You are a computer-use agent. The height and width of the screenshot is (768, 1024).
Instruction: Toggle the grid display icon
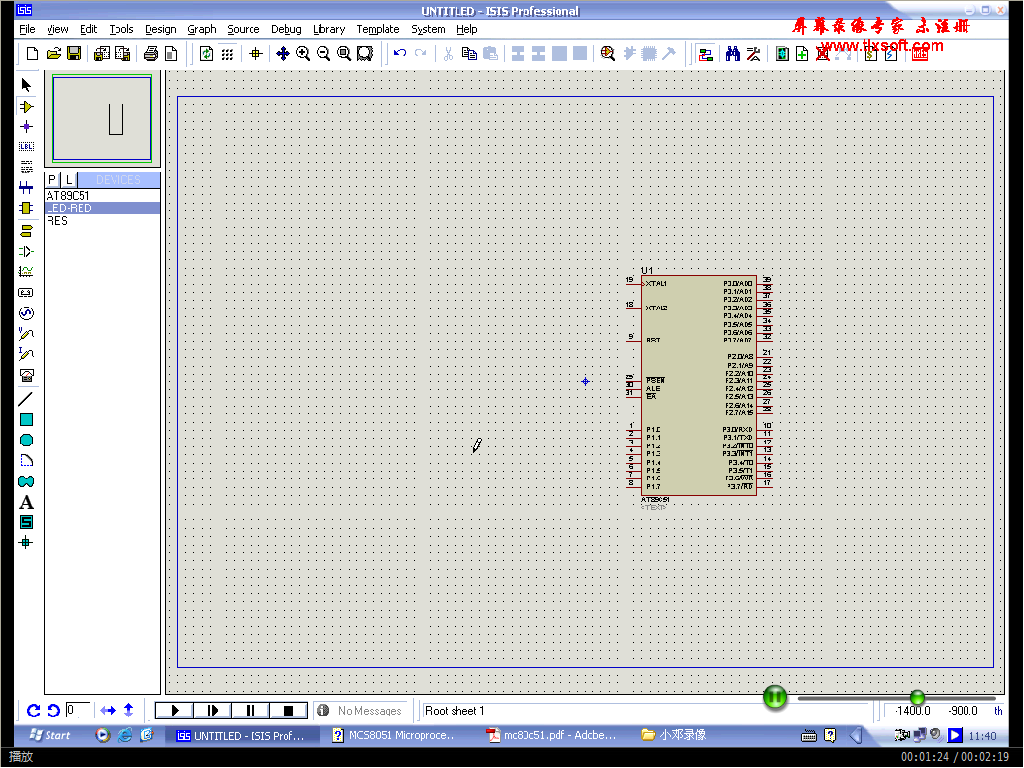point(227,54)
